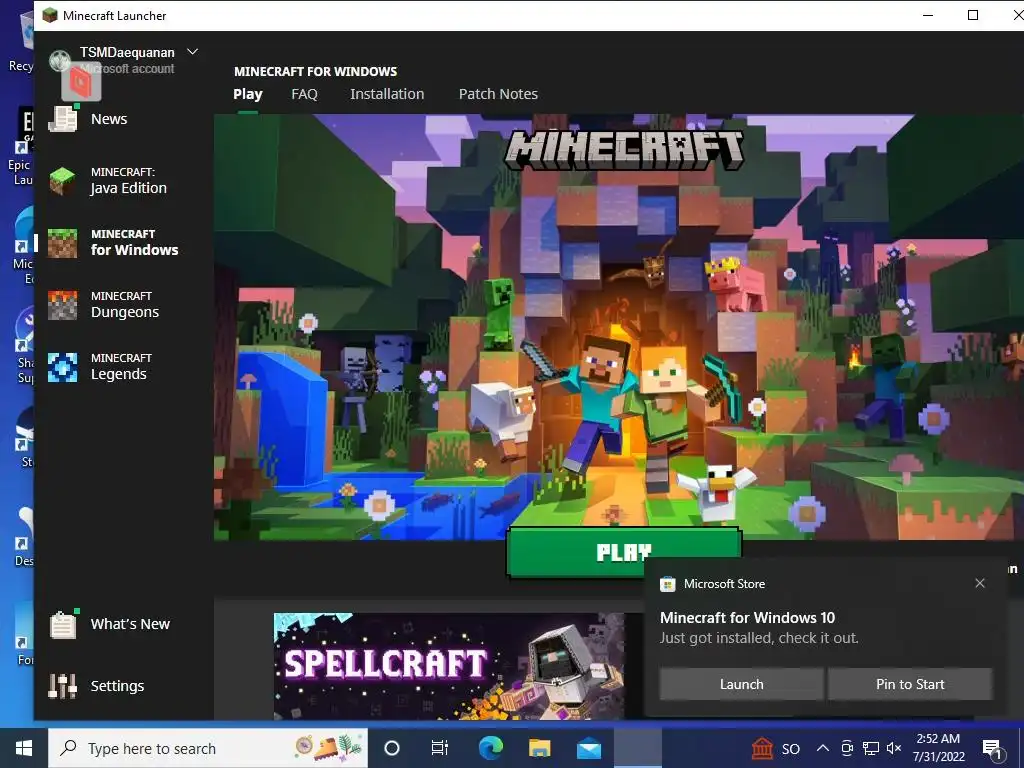Switch to the Installation tab
1024x768 pixels.
387,94
